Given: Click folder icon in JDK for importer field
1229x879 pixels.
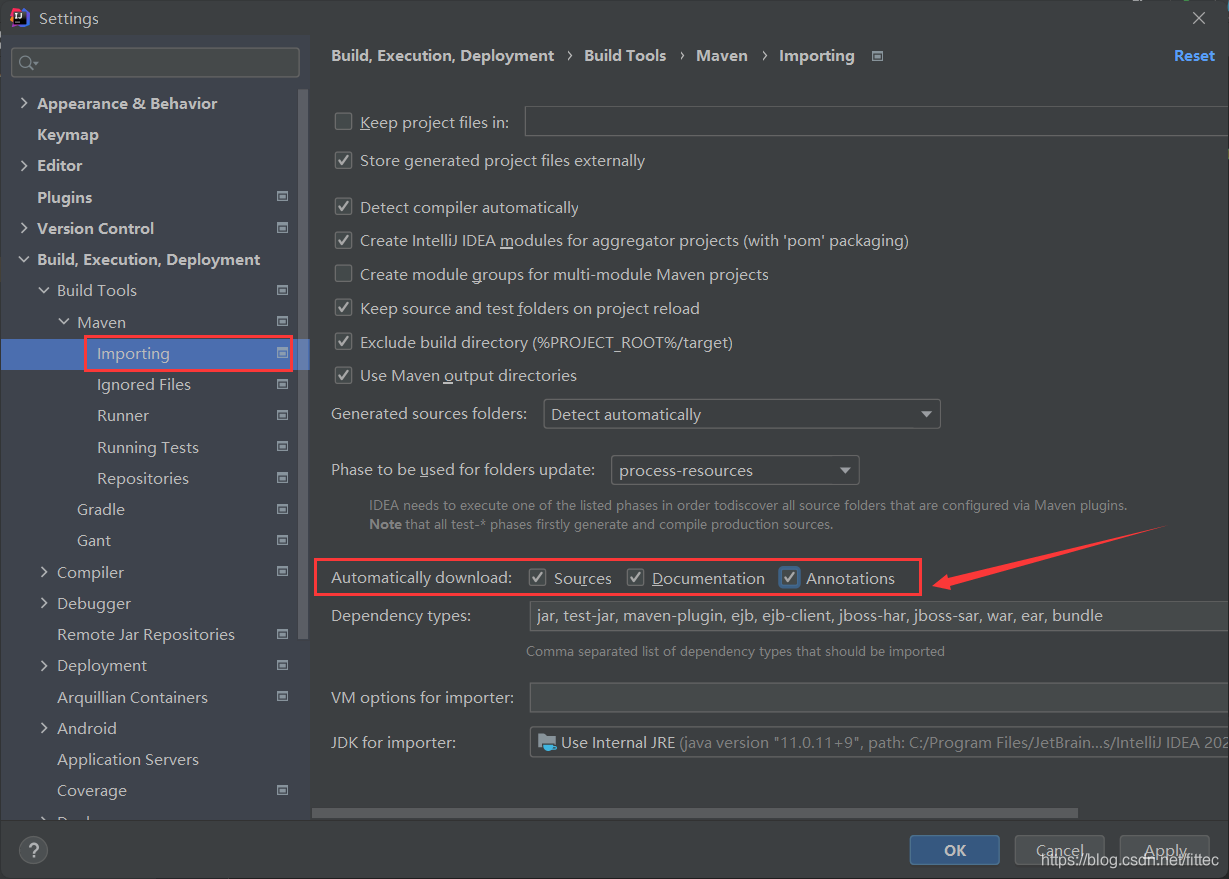Looking at the screenshot, I should [x=547, y=742].
